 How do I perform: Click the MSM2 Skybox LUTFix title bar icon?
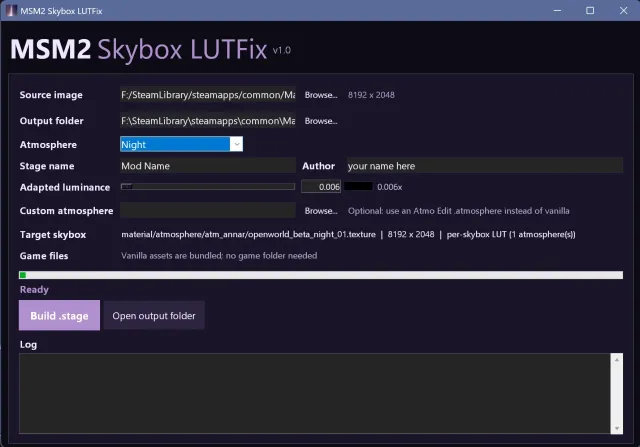11,11
